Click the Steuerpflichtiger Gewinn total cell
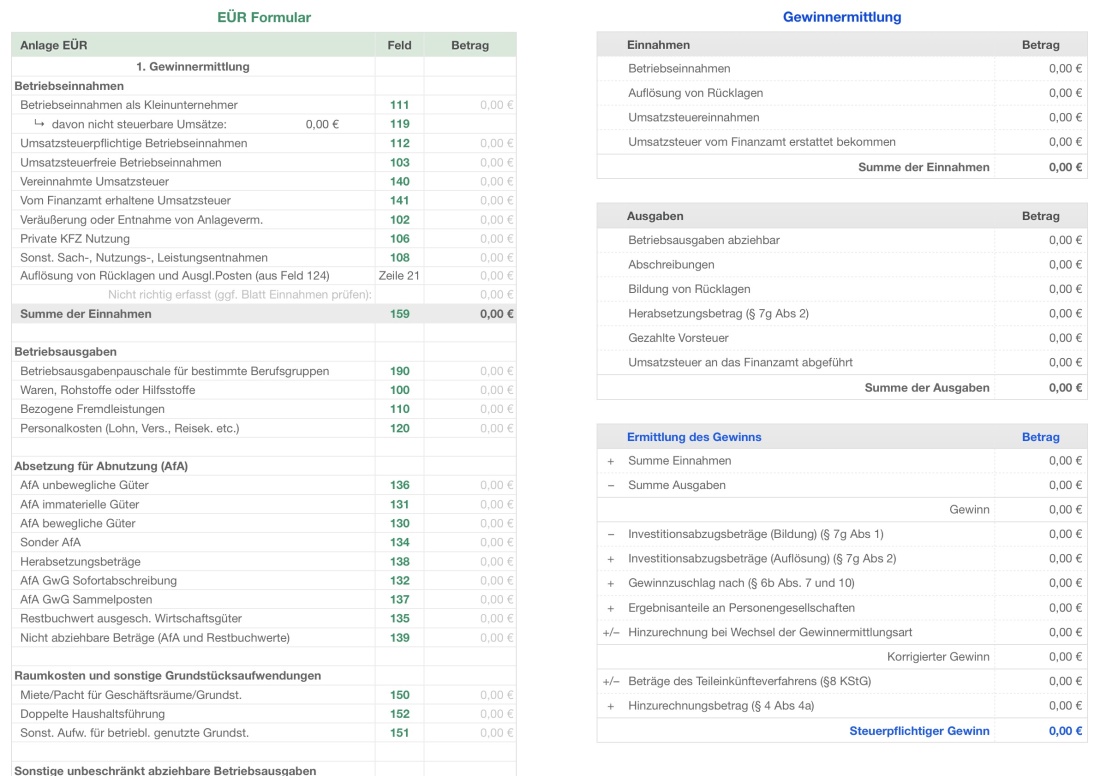 point(1064,731)
